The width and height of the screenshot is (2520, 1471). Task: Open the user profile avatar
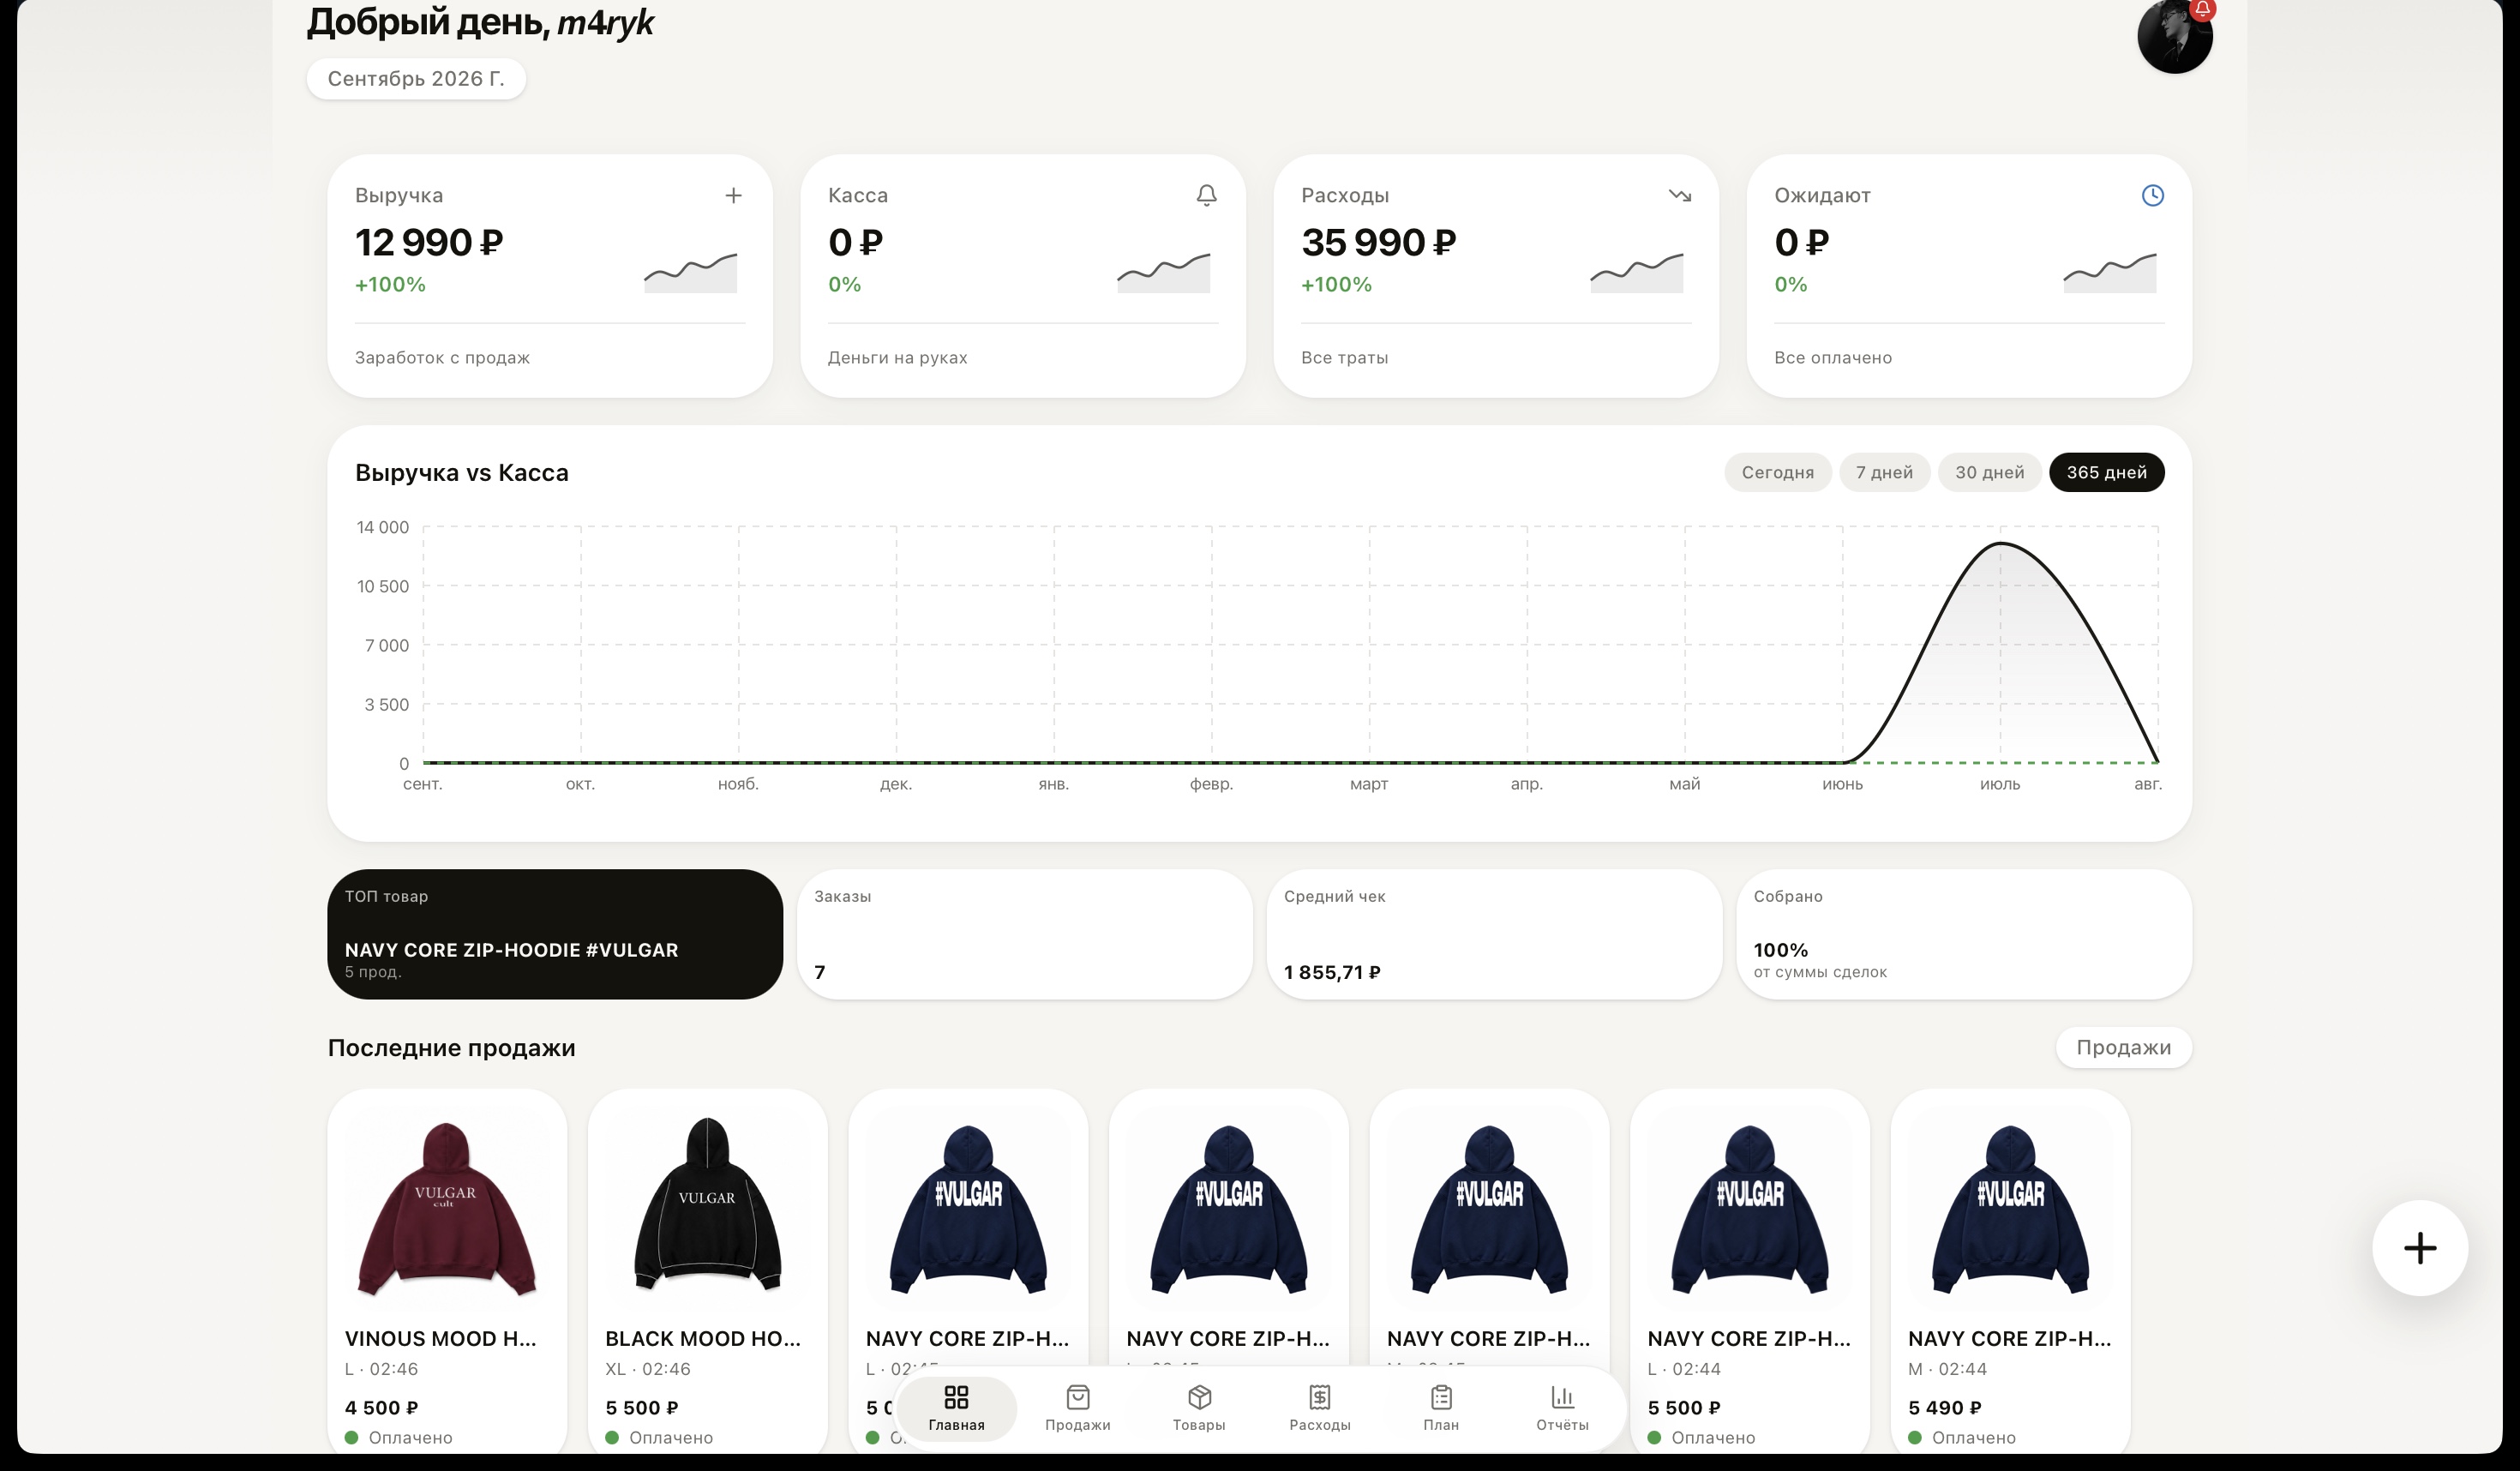click(2174, 36)
